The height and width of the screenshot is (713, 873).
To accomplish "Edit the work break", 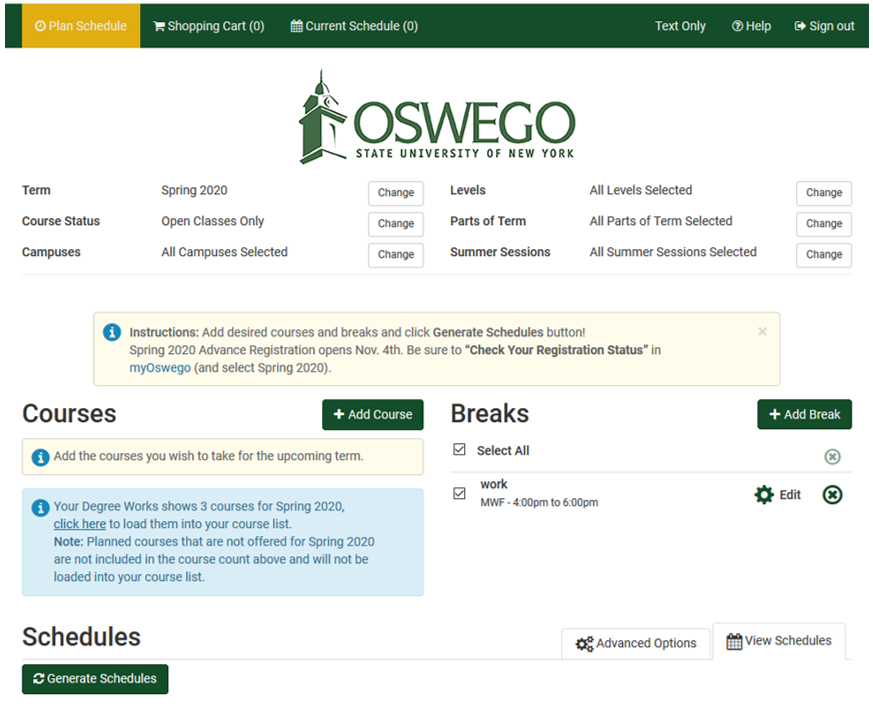I will pos(778,495).
